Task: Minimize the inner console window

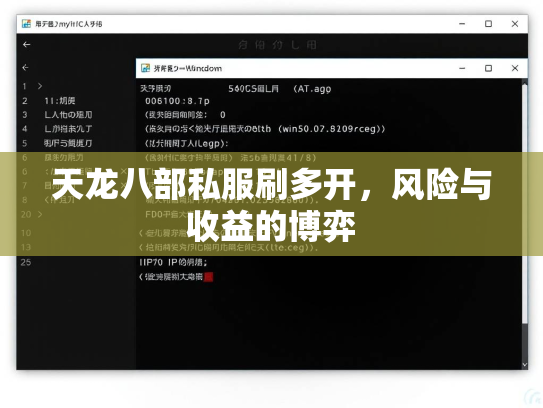Action: pyautogui.click(x=462, y=68)
